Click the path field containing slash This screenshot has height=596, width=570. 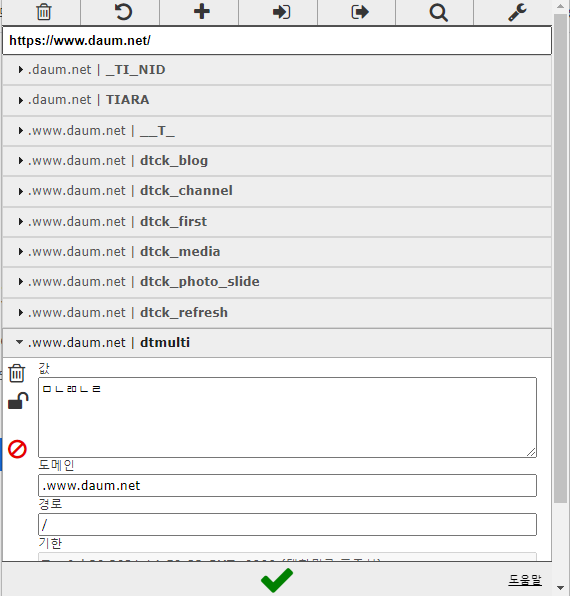[287, 525]
